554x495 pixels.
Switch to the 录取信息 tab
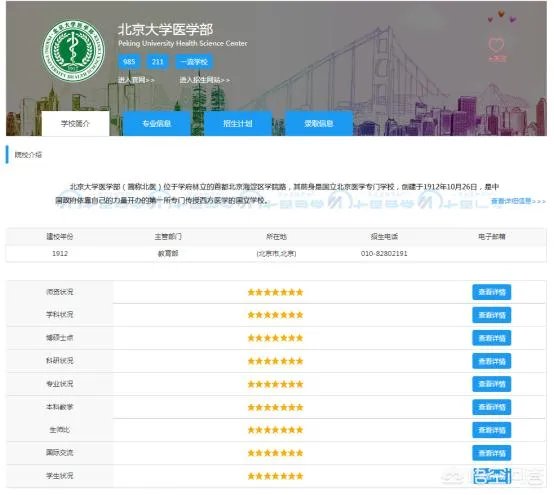coord(319,123)
